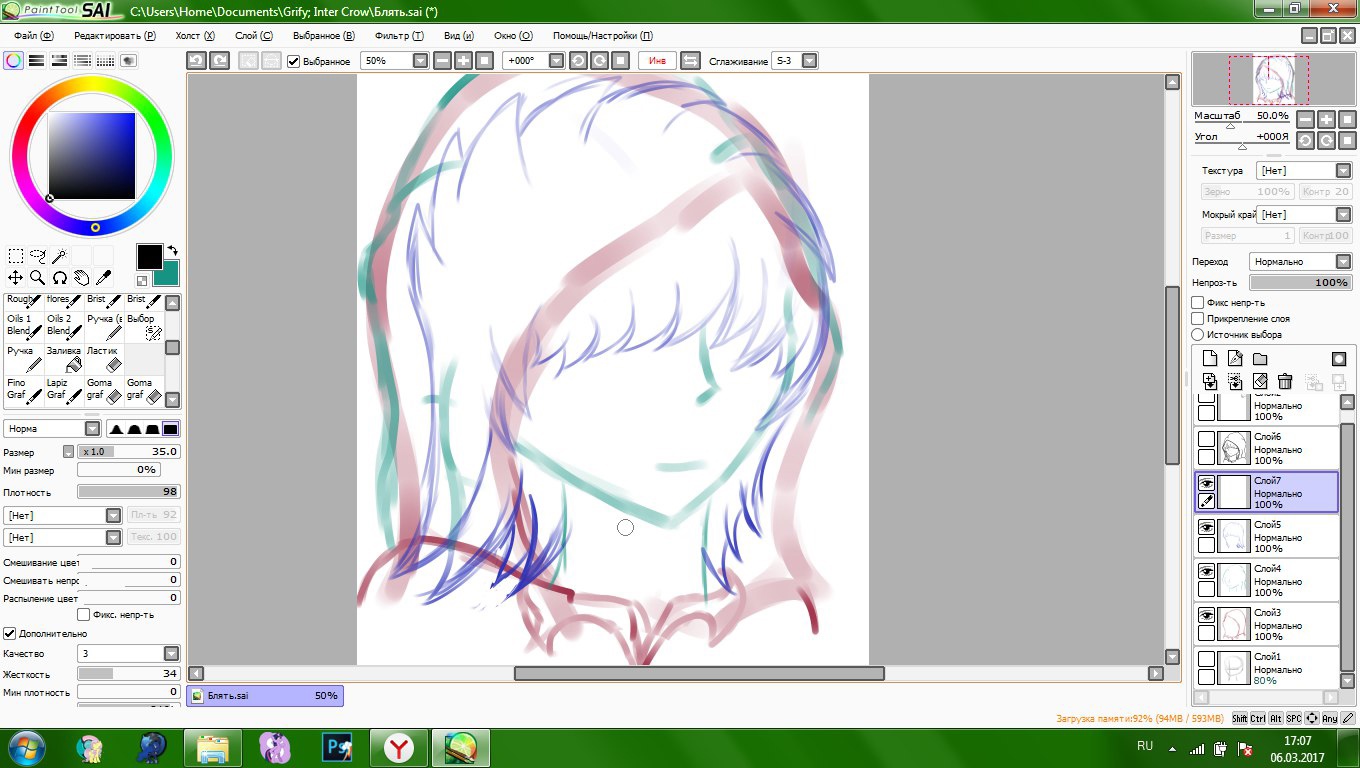
Task: Create a new layer in layers panel
Action: click(x=1210, y=359)
